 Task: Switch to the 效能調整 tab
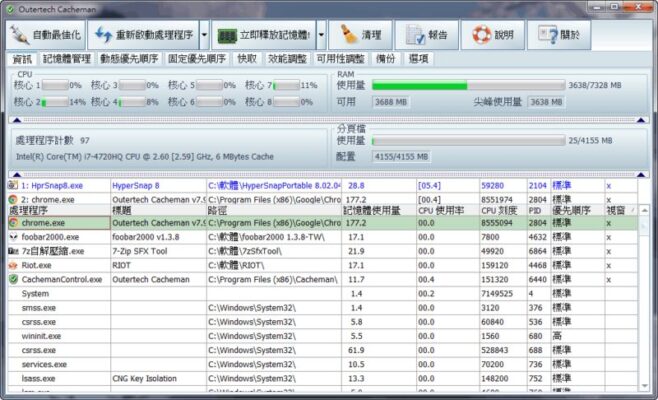coord(287,59)
